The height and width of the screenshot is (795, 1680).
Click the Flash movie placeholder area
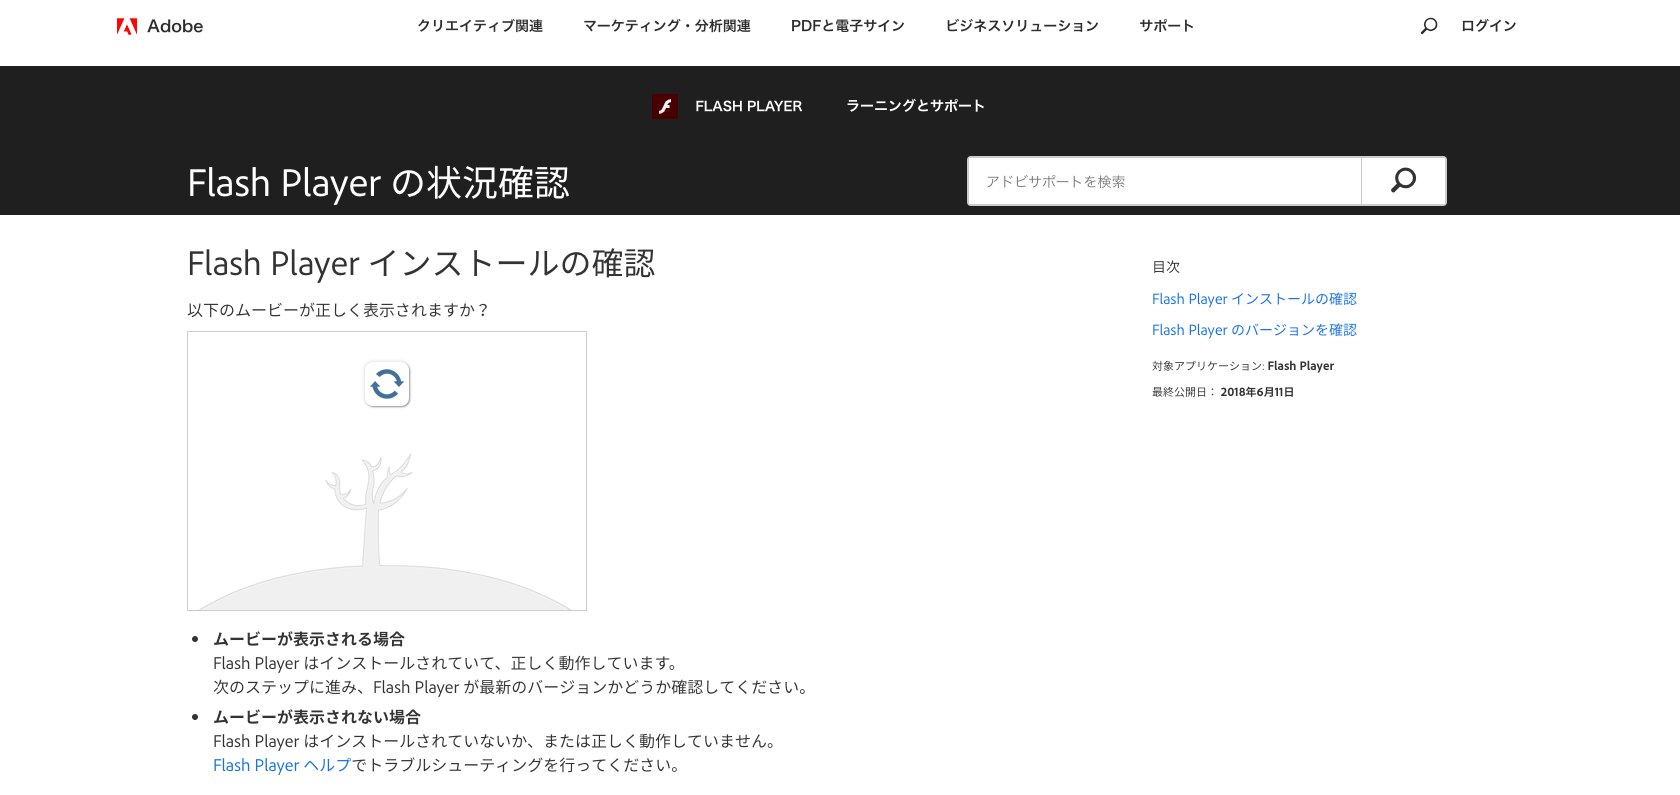(387, 471)
